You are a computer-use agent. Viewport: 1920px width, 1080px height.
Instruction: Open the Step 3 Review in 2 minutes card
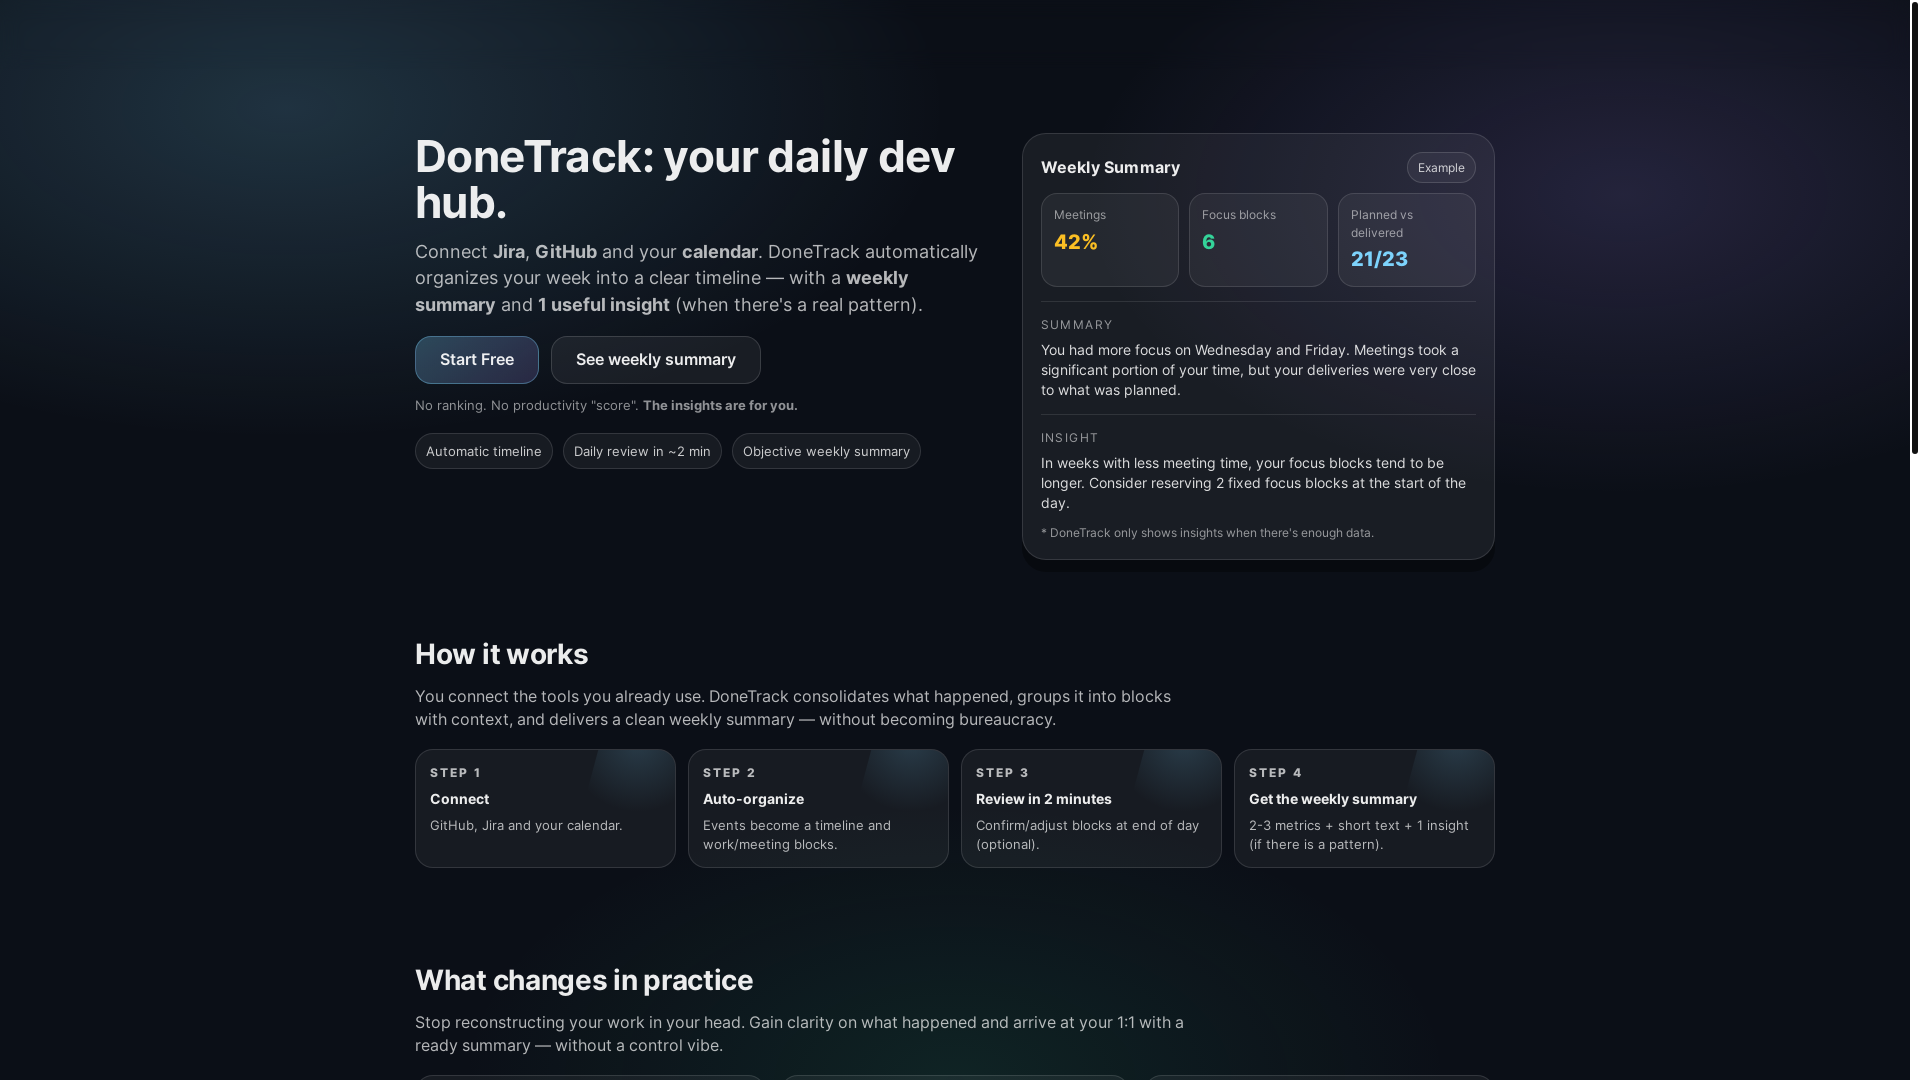[1091, 808]
